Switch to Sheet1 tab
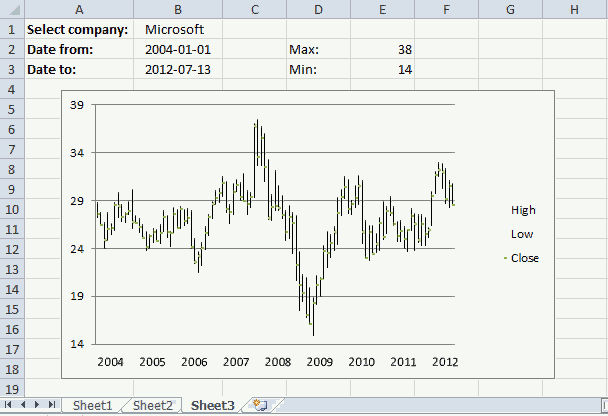 pos(92,406)
